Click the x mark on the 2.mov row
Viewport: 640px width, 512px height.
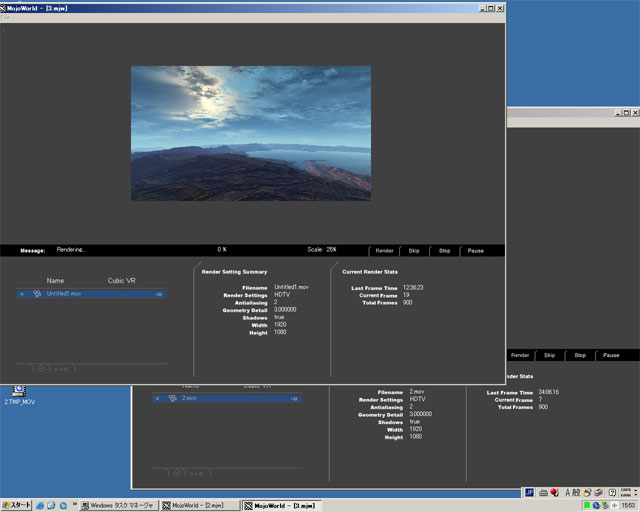pyautogui.click(x=158, y=398)
